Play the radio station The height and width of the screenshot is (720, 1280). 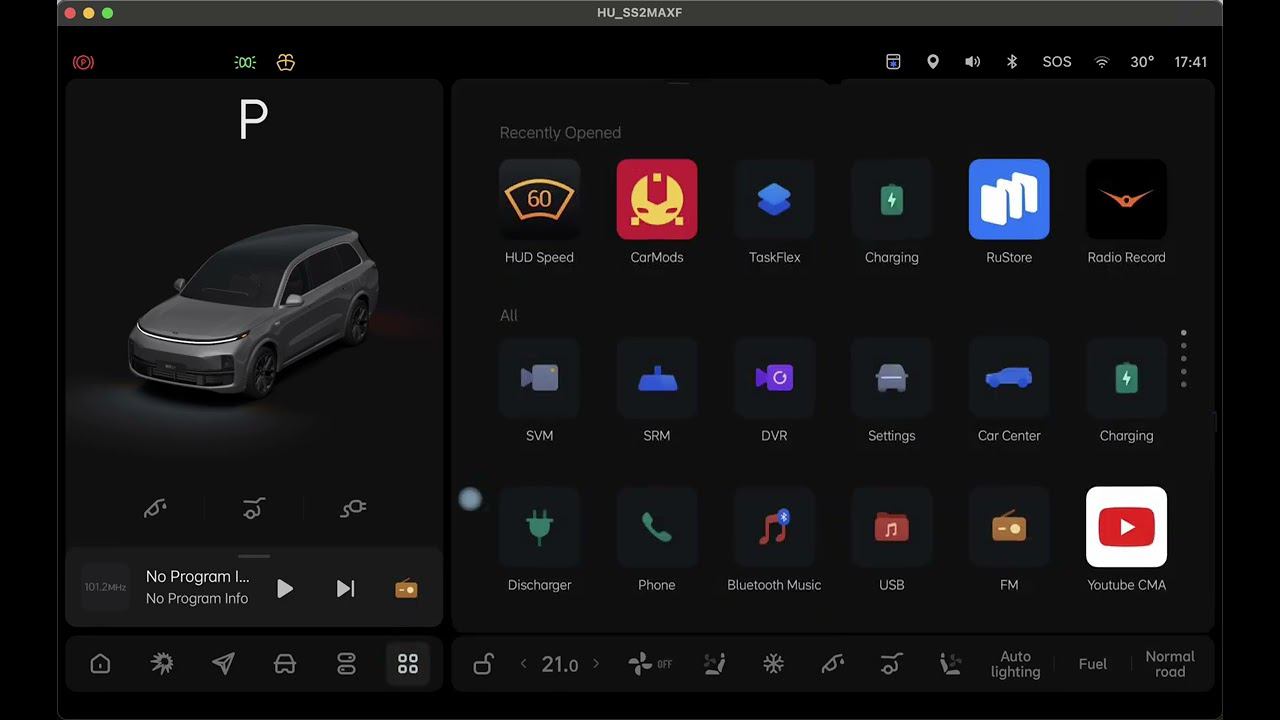point(285,588)
